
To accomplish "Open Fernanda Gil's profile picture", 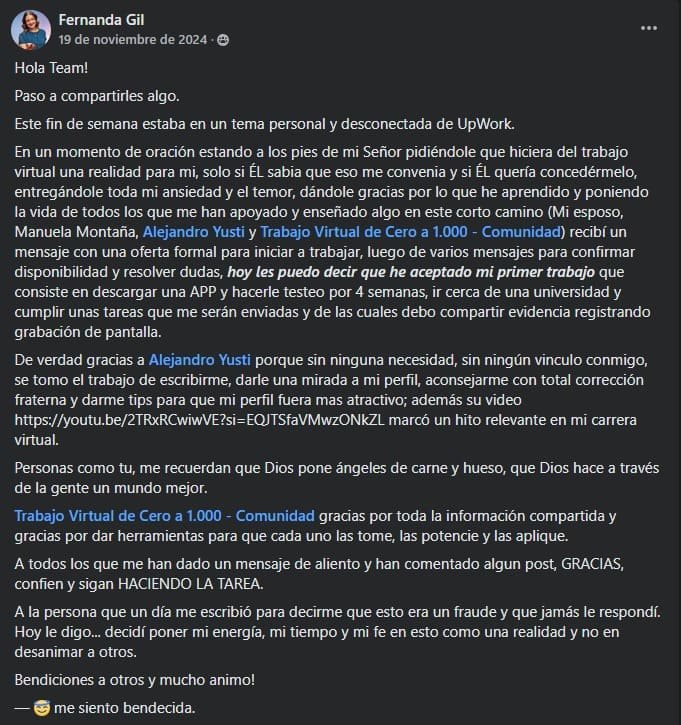I will [x=31, y=30].
